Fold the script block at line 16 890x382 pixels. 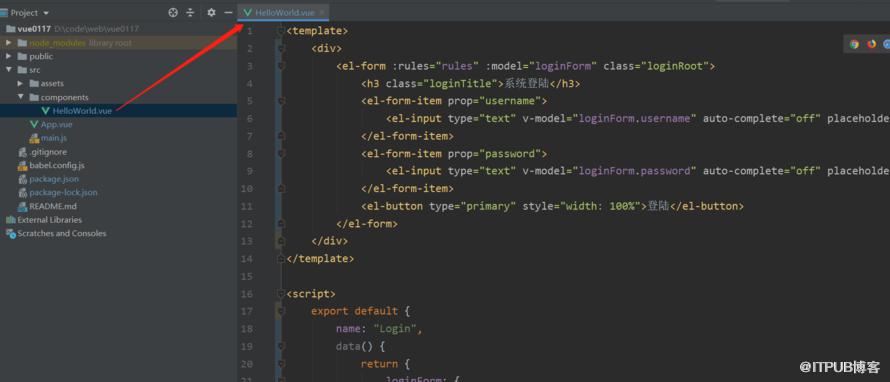pos(280,293)
